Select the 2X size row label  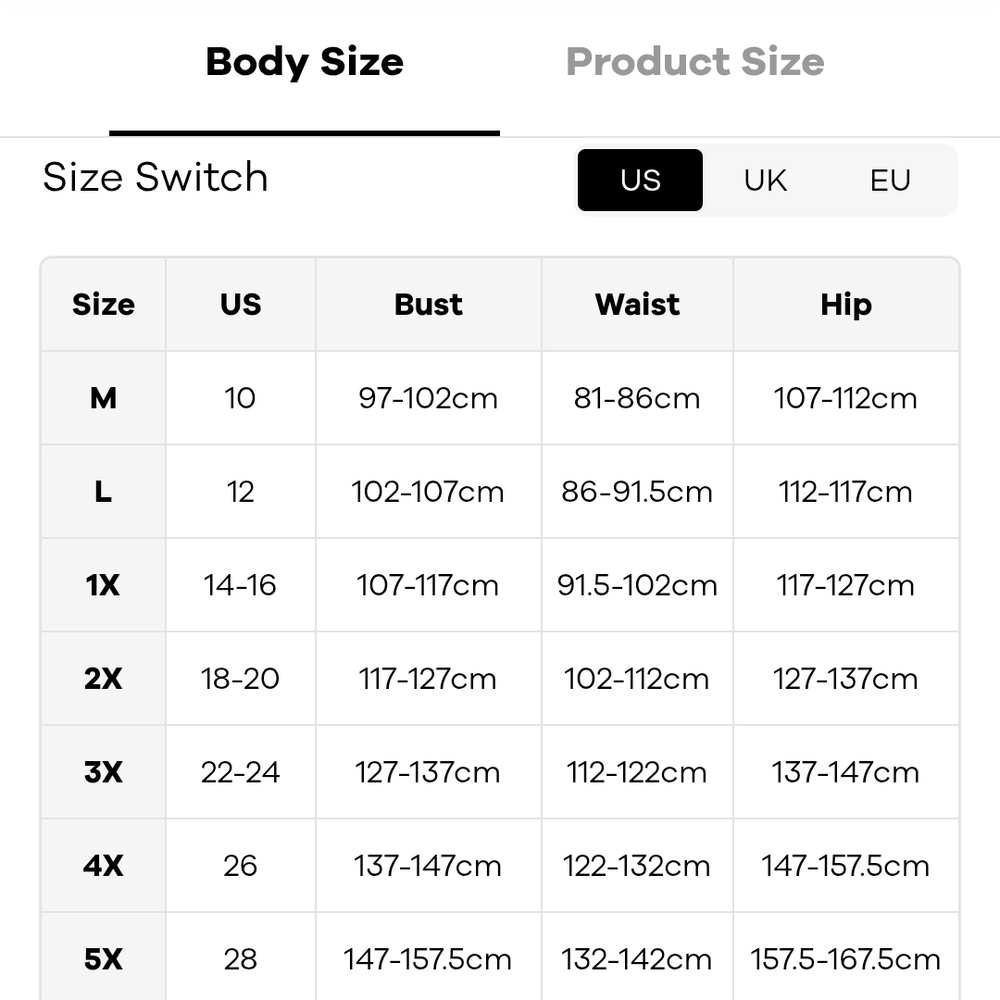pyautogui.click(x=103, y=679)
